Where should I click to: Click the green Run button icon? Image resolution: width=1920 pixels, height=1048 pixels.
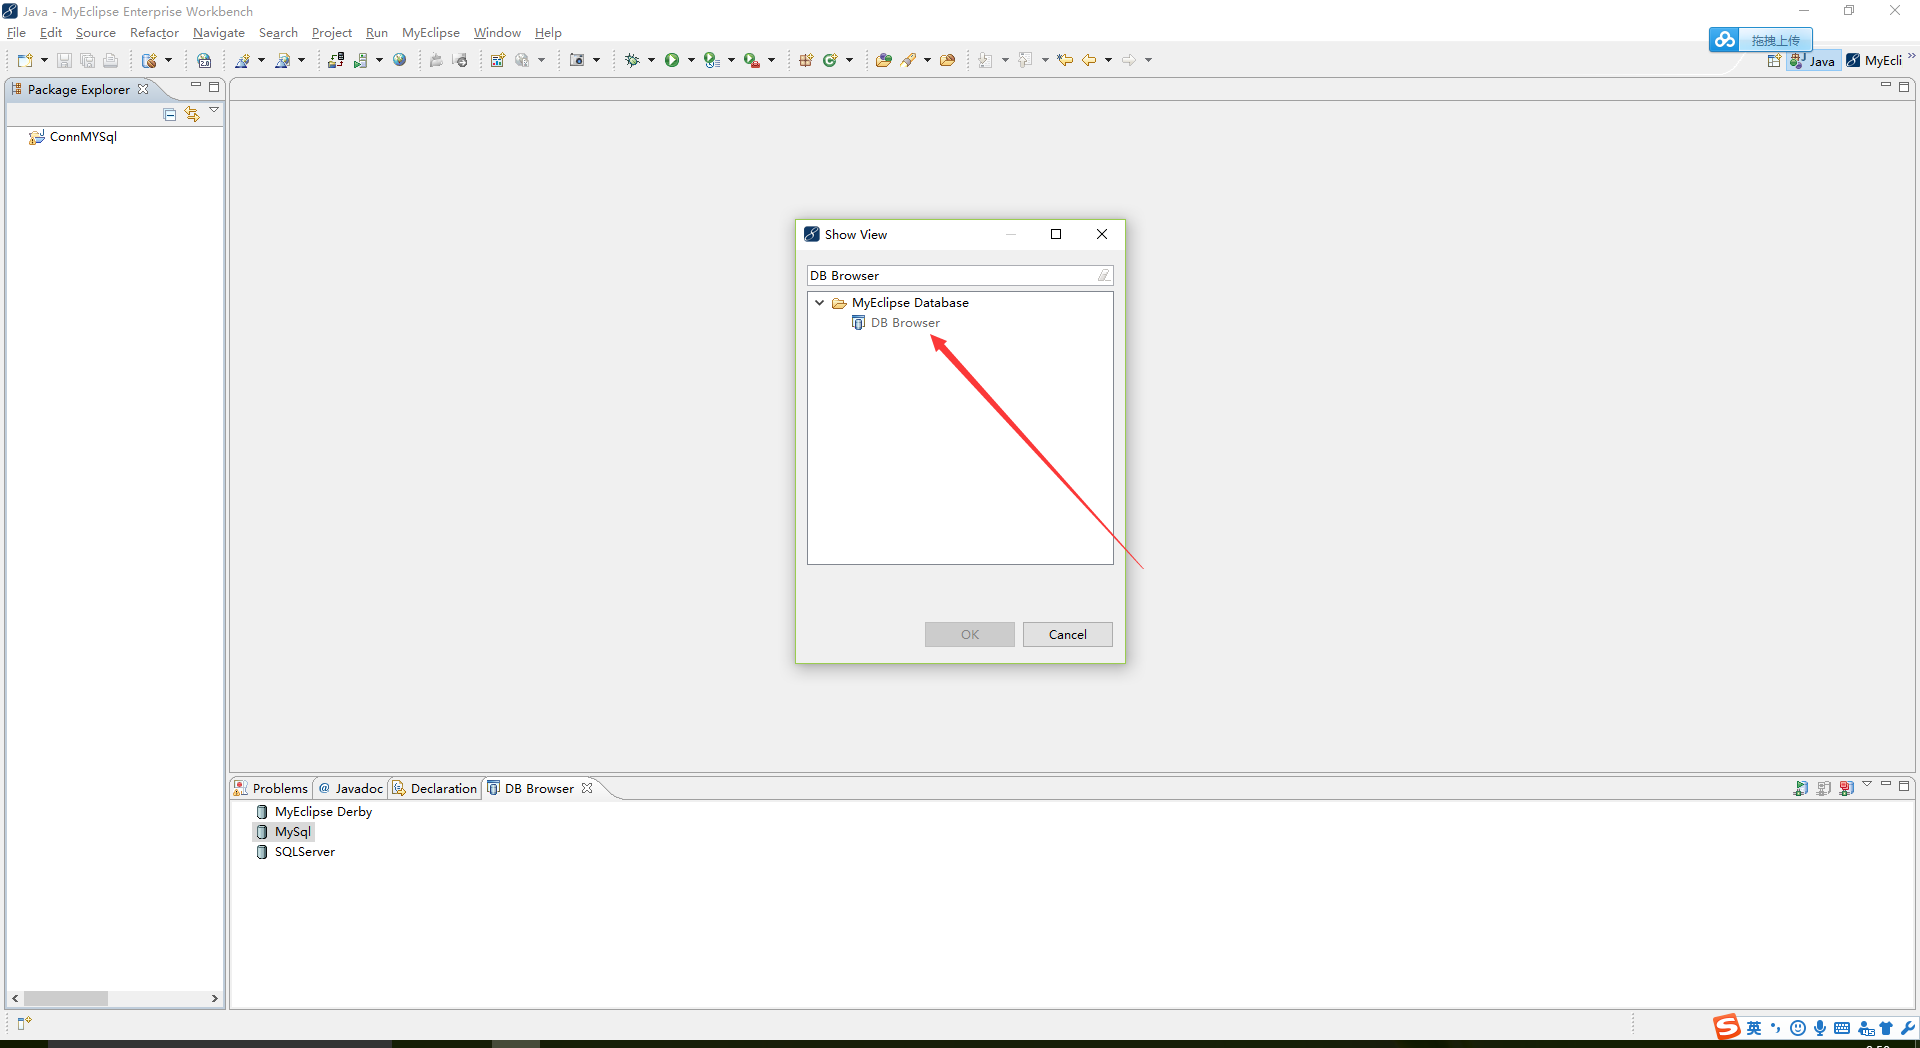(672, 60)
